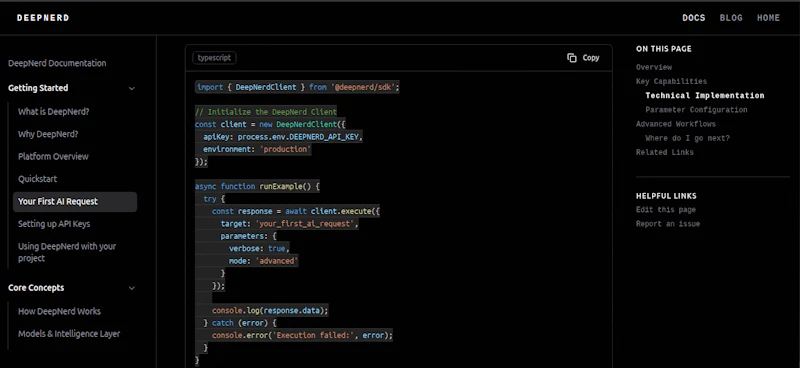Click the console.error 'Execution failed:' line
Viewport: 800px width, 368px height.
pos(303,335)
